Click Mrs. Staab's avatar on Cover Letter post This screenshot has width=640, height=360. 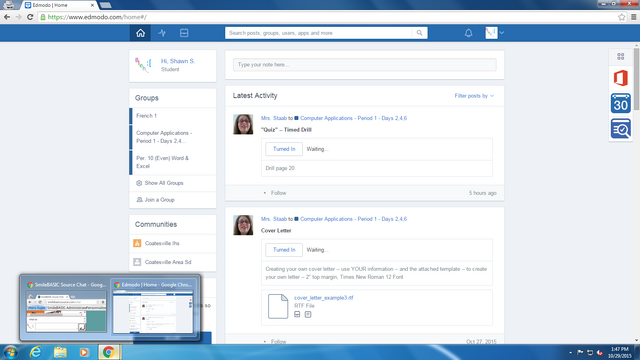pyautogui.click(x=243, y=225)
